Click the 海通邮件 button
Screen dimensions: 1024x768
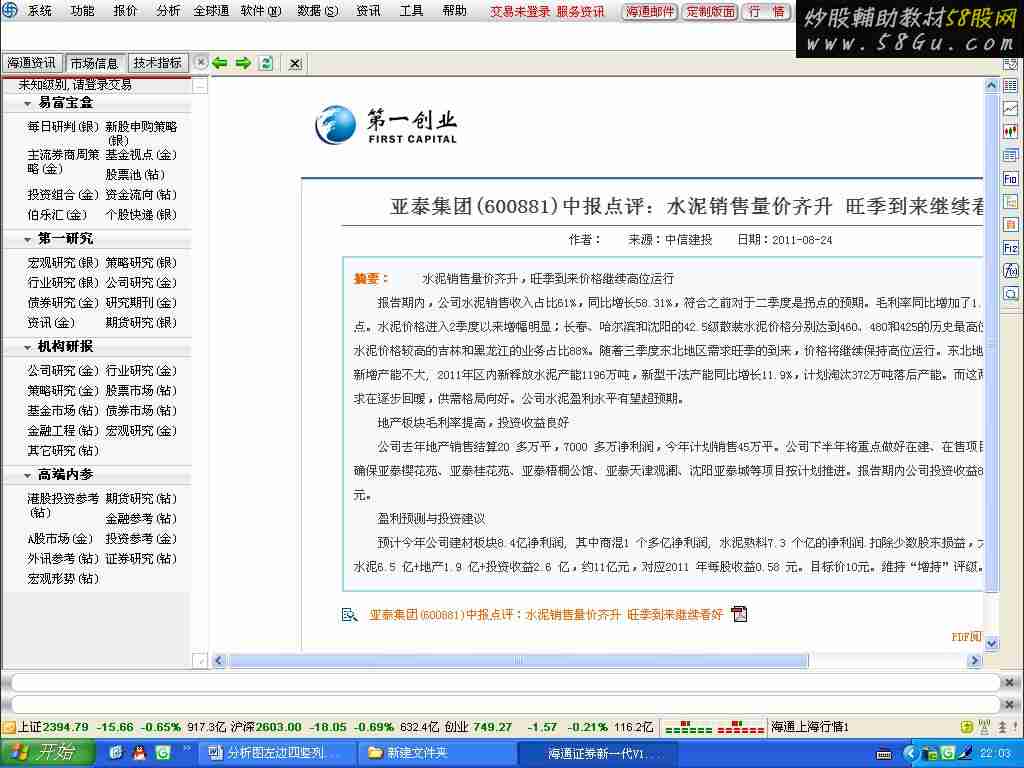coord(650,11)
